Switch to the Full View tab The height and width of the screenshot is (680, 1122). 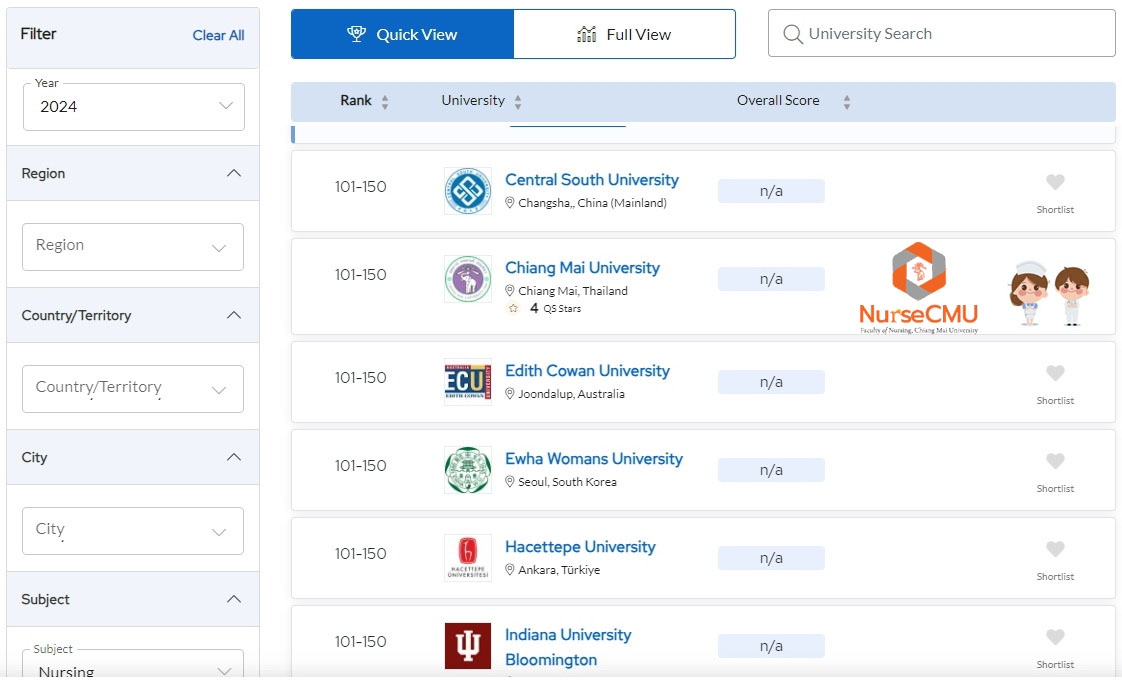coord(624,35)
